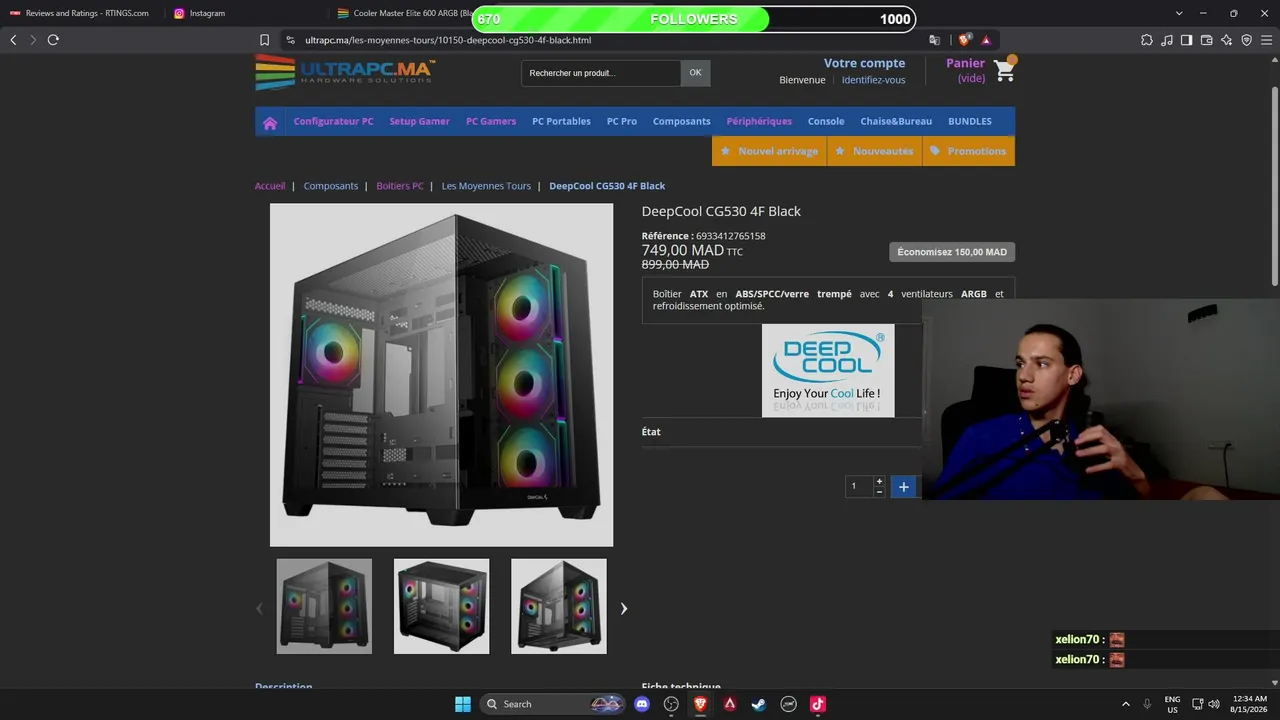The image size is (1280, 720).
Task: Show previous product thumbnails arrow
Action: [259, 608]
